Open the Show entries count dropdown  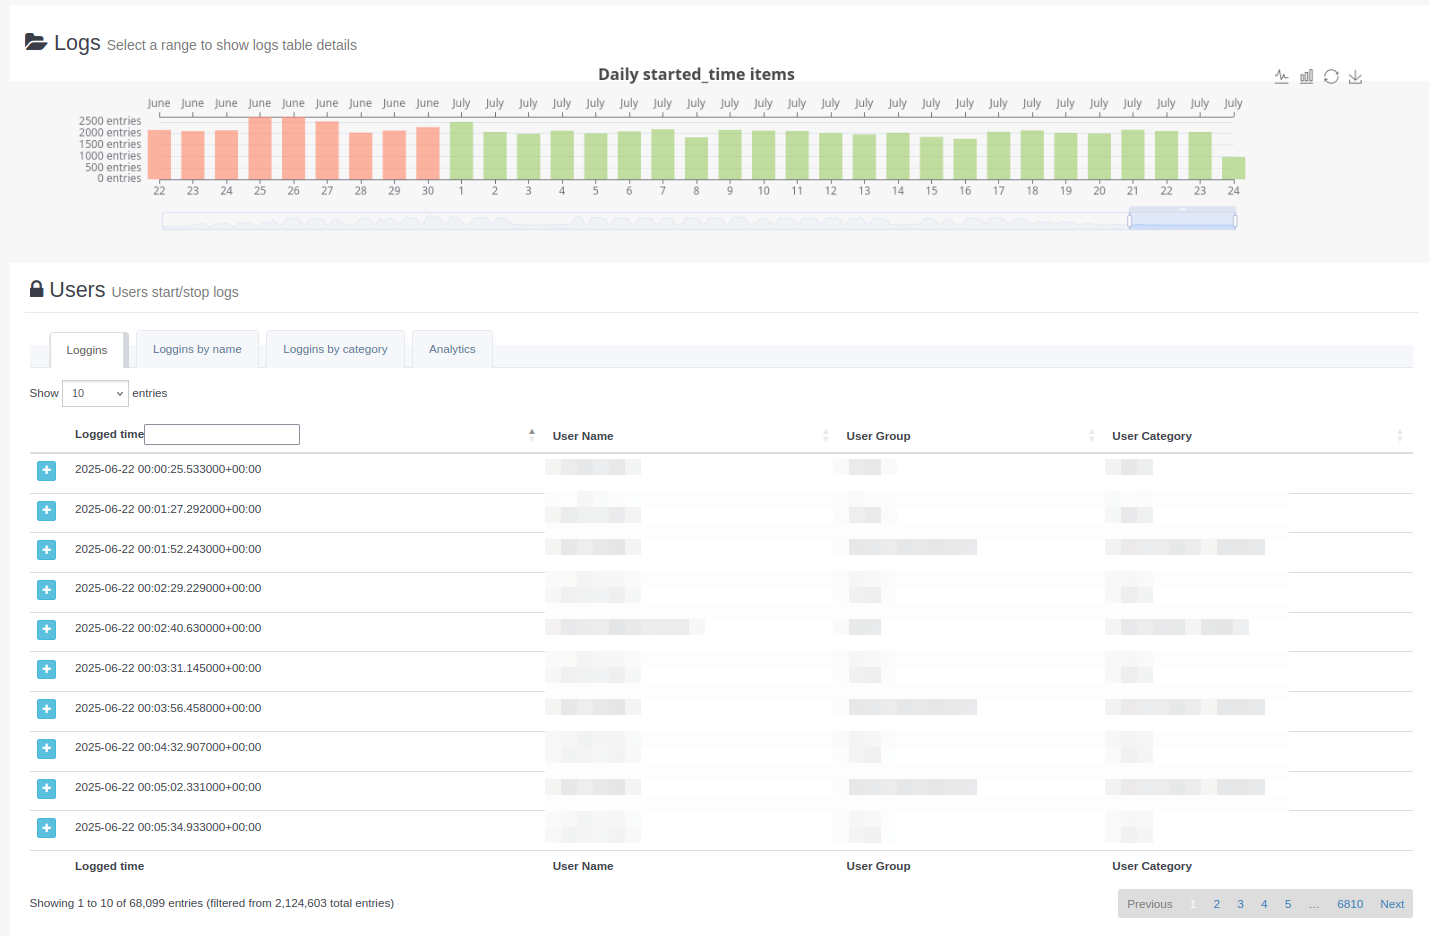point(95,393)
